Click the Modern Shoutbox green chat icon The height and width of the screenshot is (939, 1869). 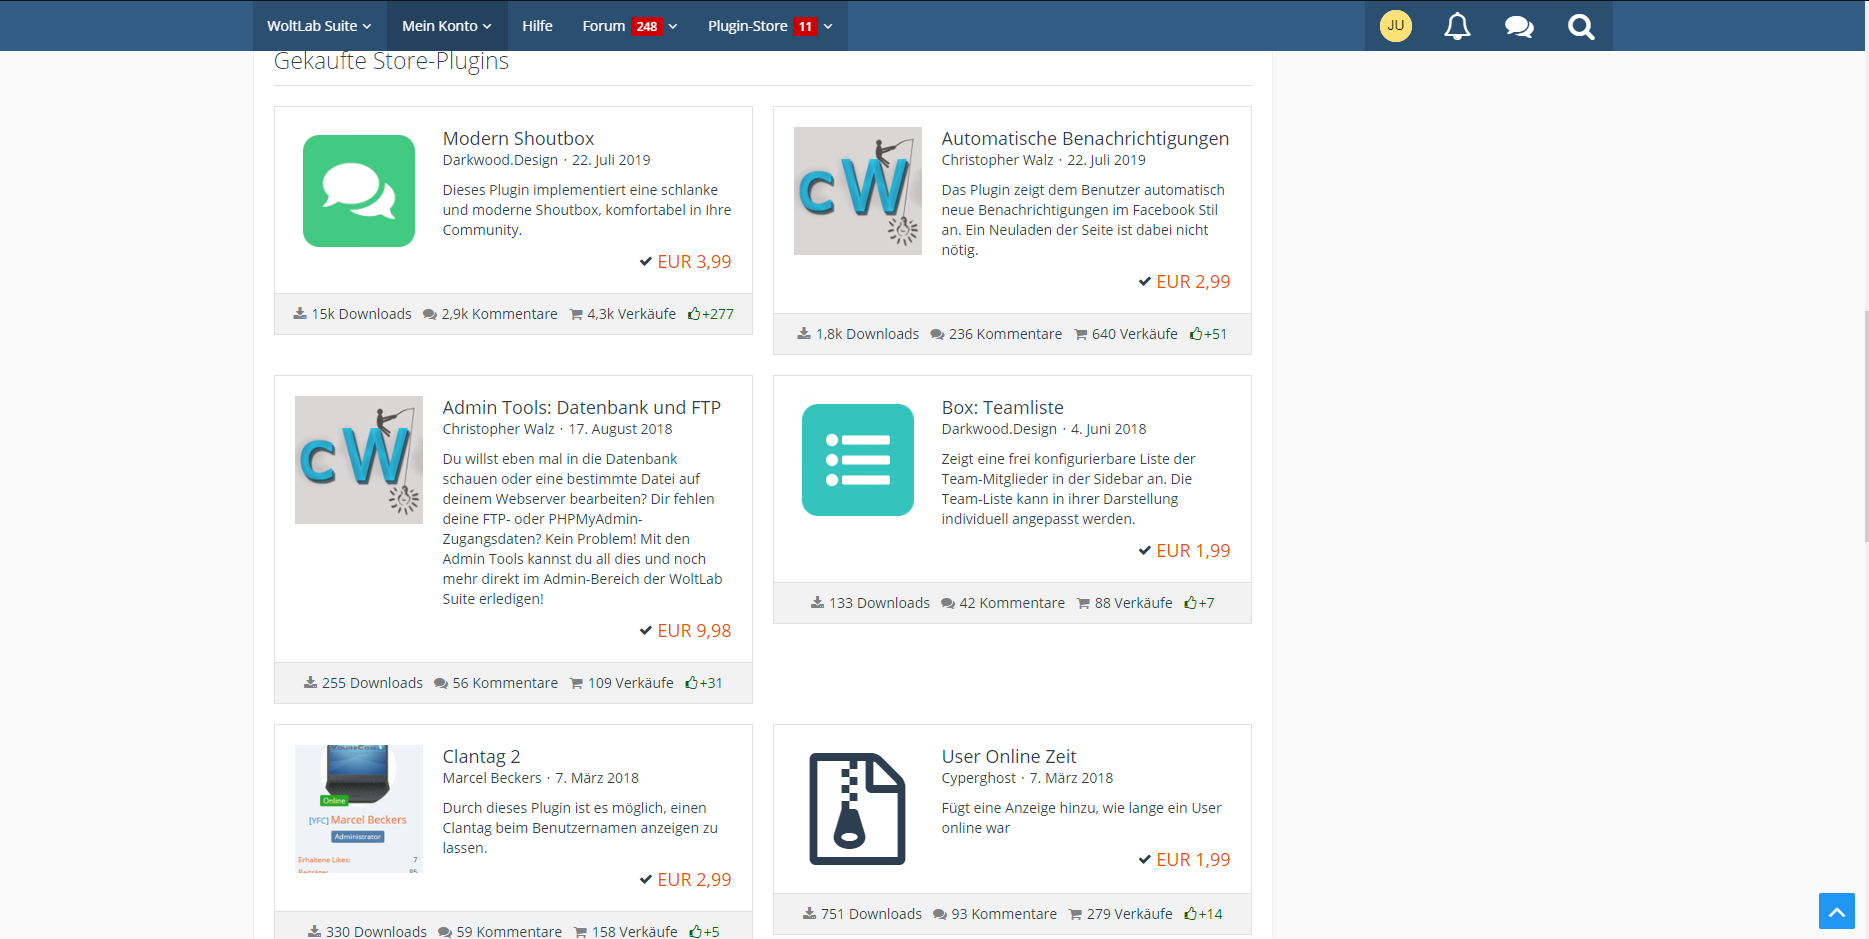tap(359, 191)
